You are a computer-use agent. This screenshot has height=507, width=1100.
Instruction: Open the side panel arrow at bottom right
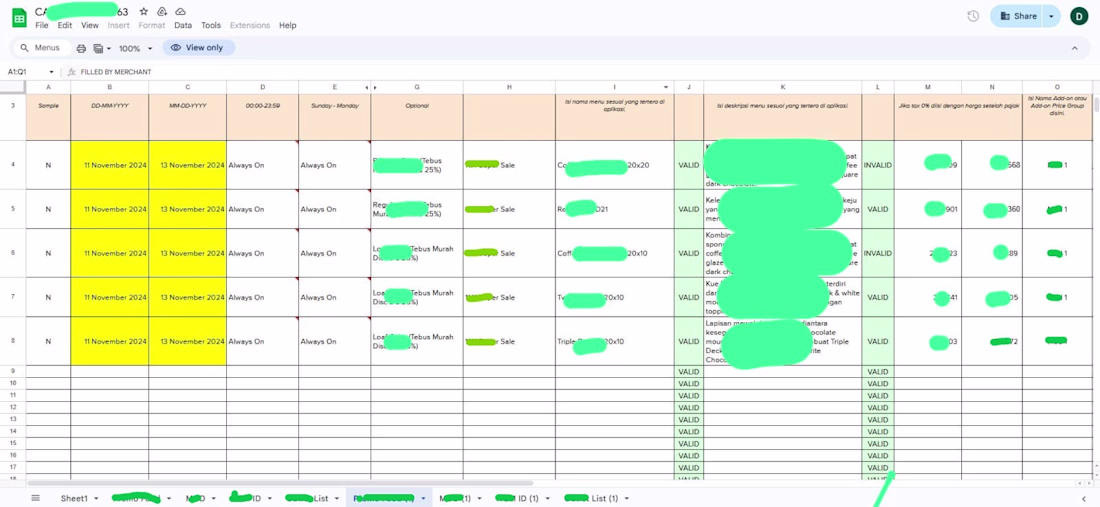click(1084, 498)
